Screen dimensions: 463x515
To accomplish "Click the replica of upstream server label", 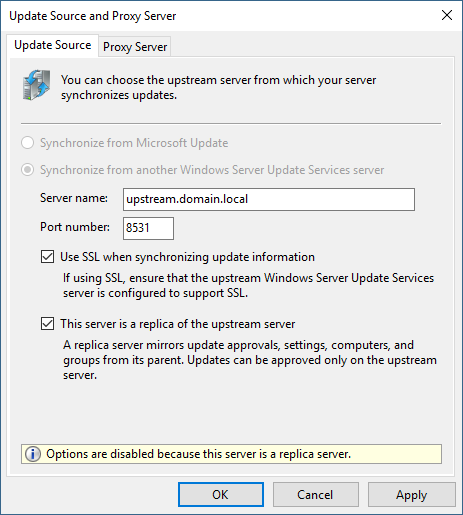I will pos(178,324).
